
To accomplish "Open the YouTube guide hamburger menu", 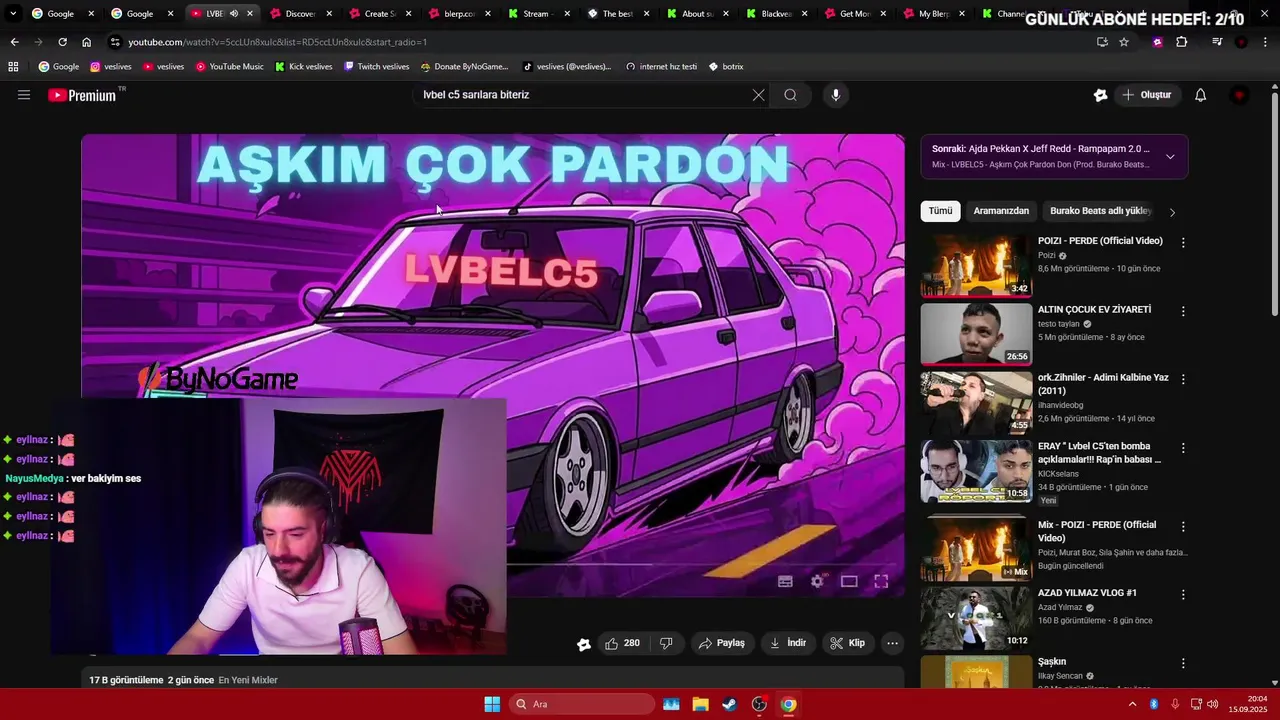I will [x=24, y=95].
